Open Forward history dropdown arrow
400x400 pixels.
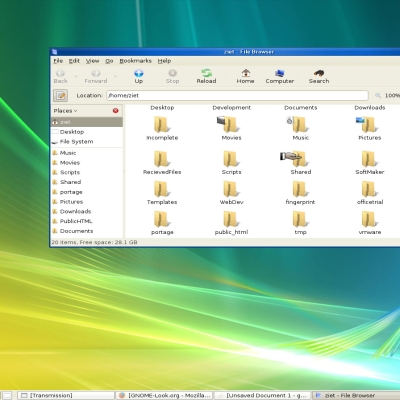(x=115, y=76)
